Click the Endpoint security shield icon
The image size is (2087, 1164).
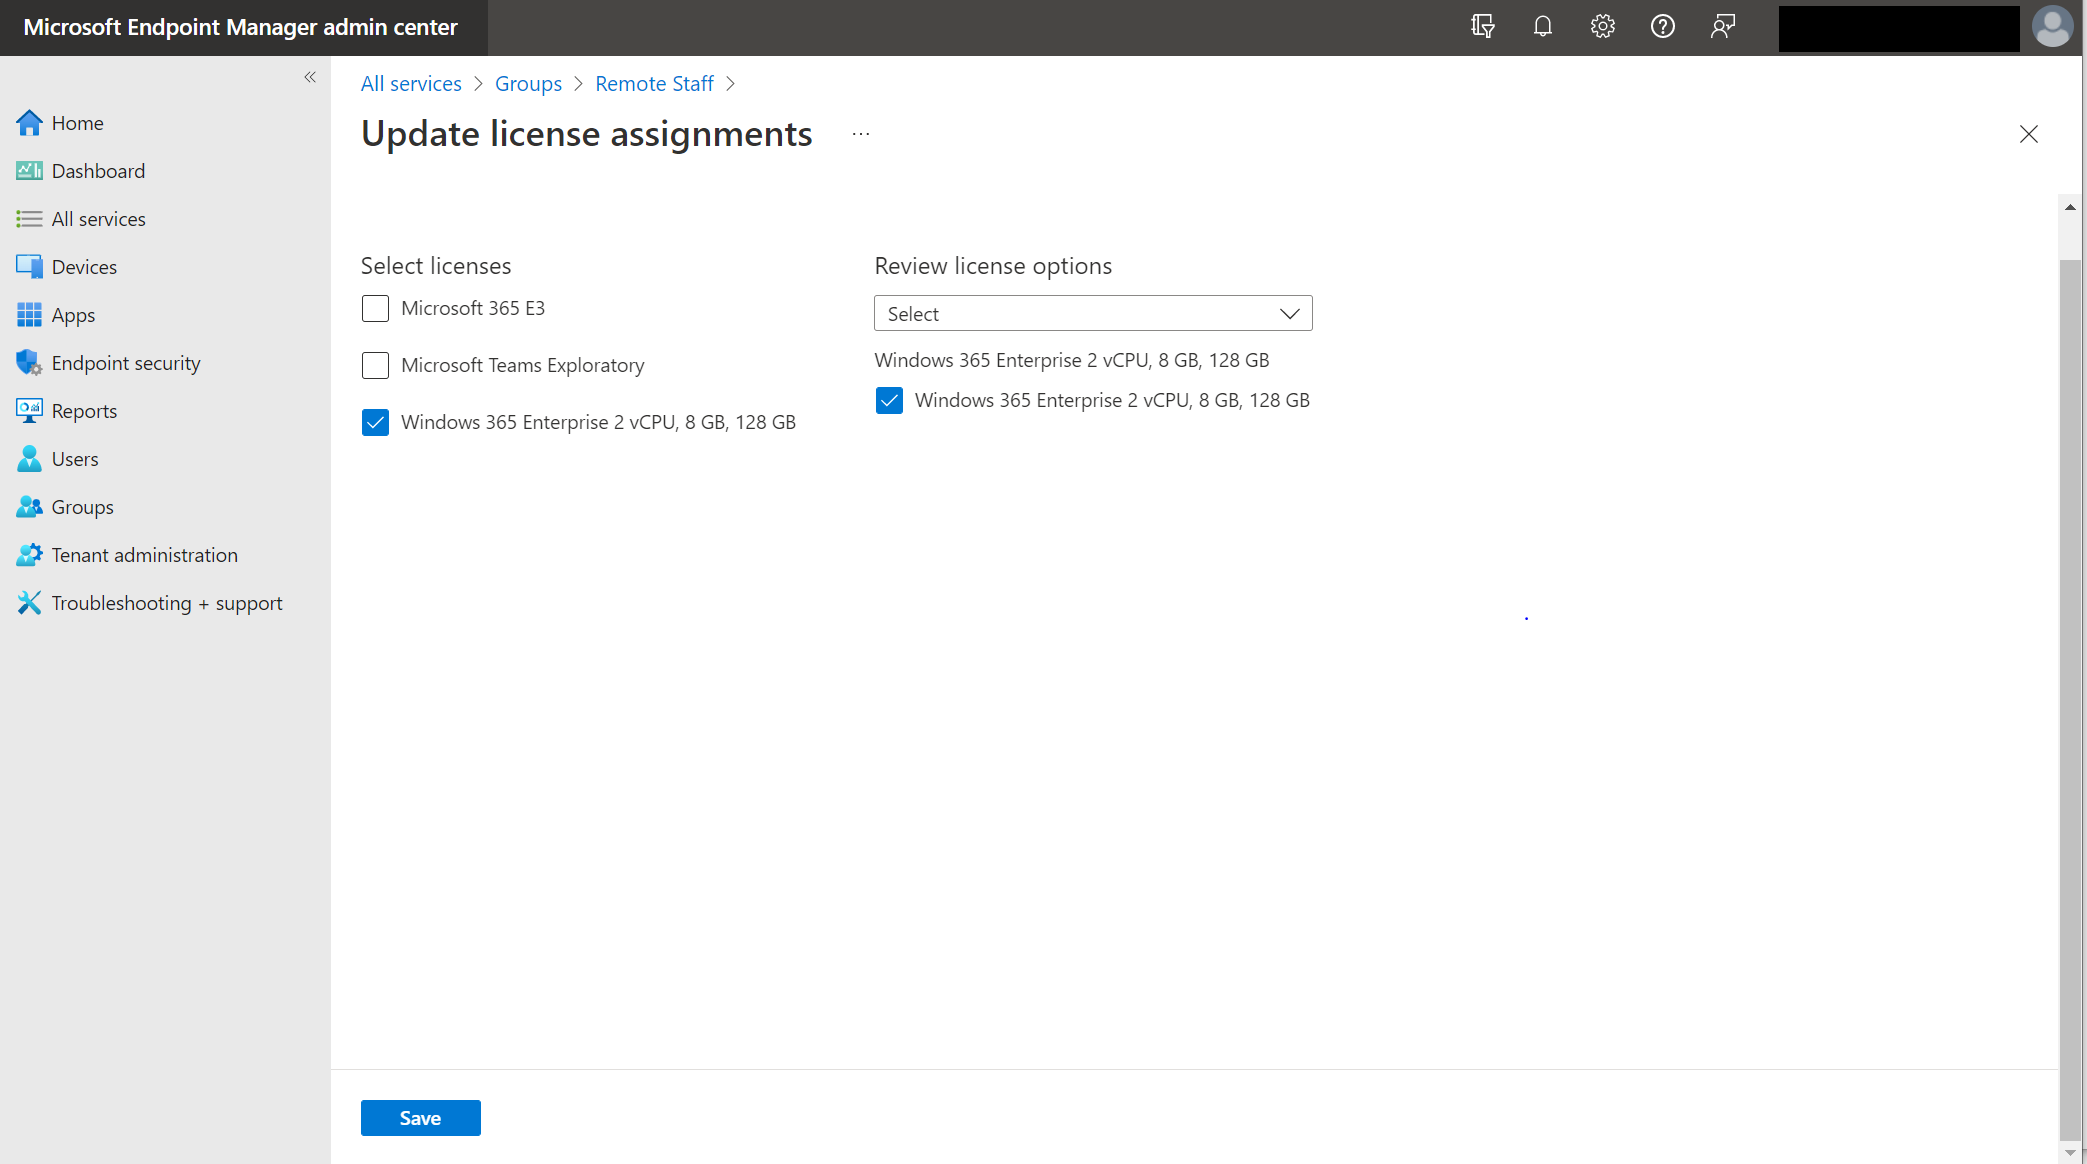pyautogui.click(x=29, y=363)
